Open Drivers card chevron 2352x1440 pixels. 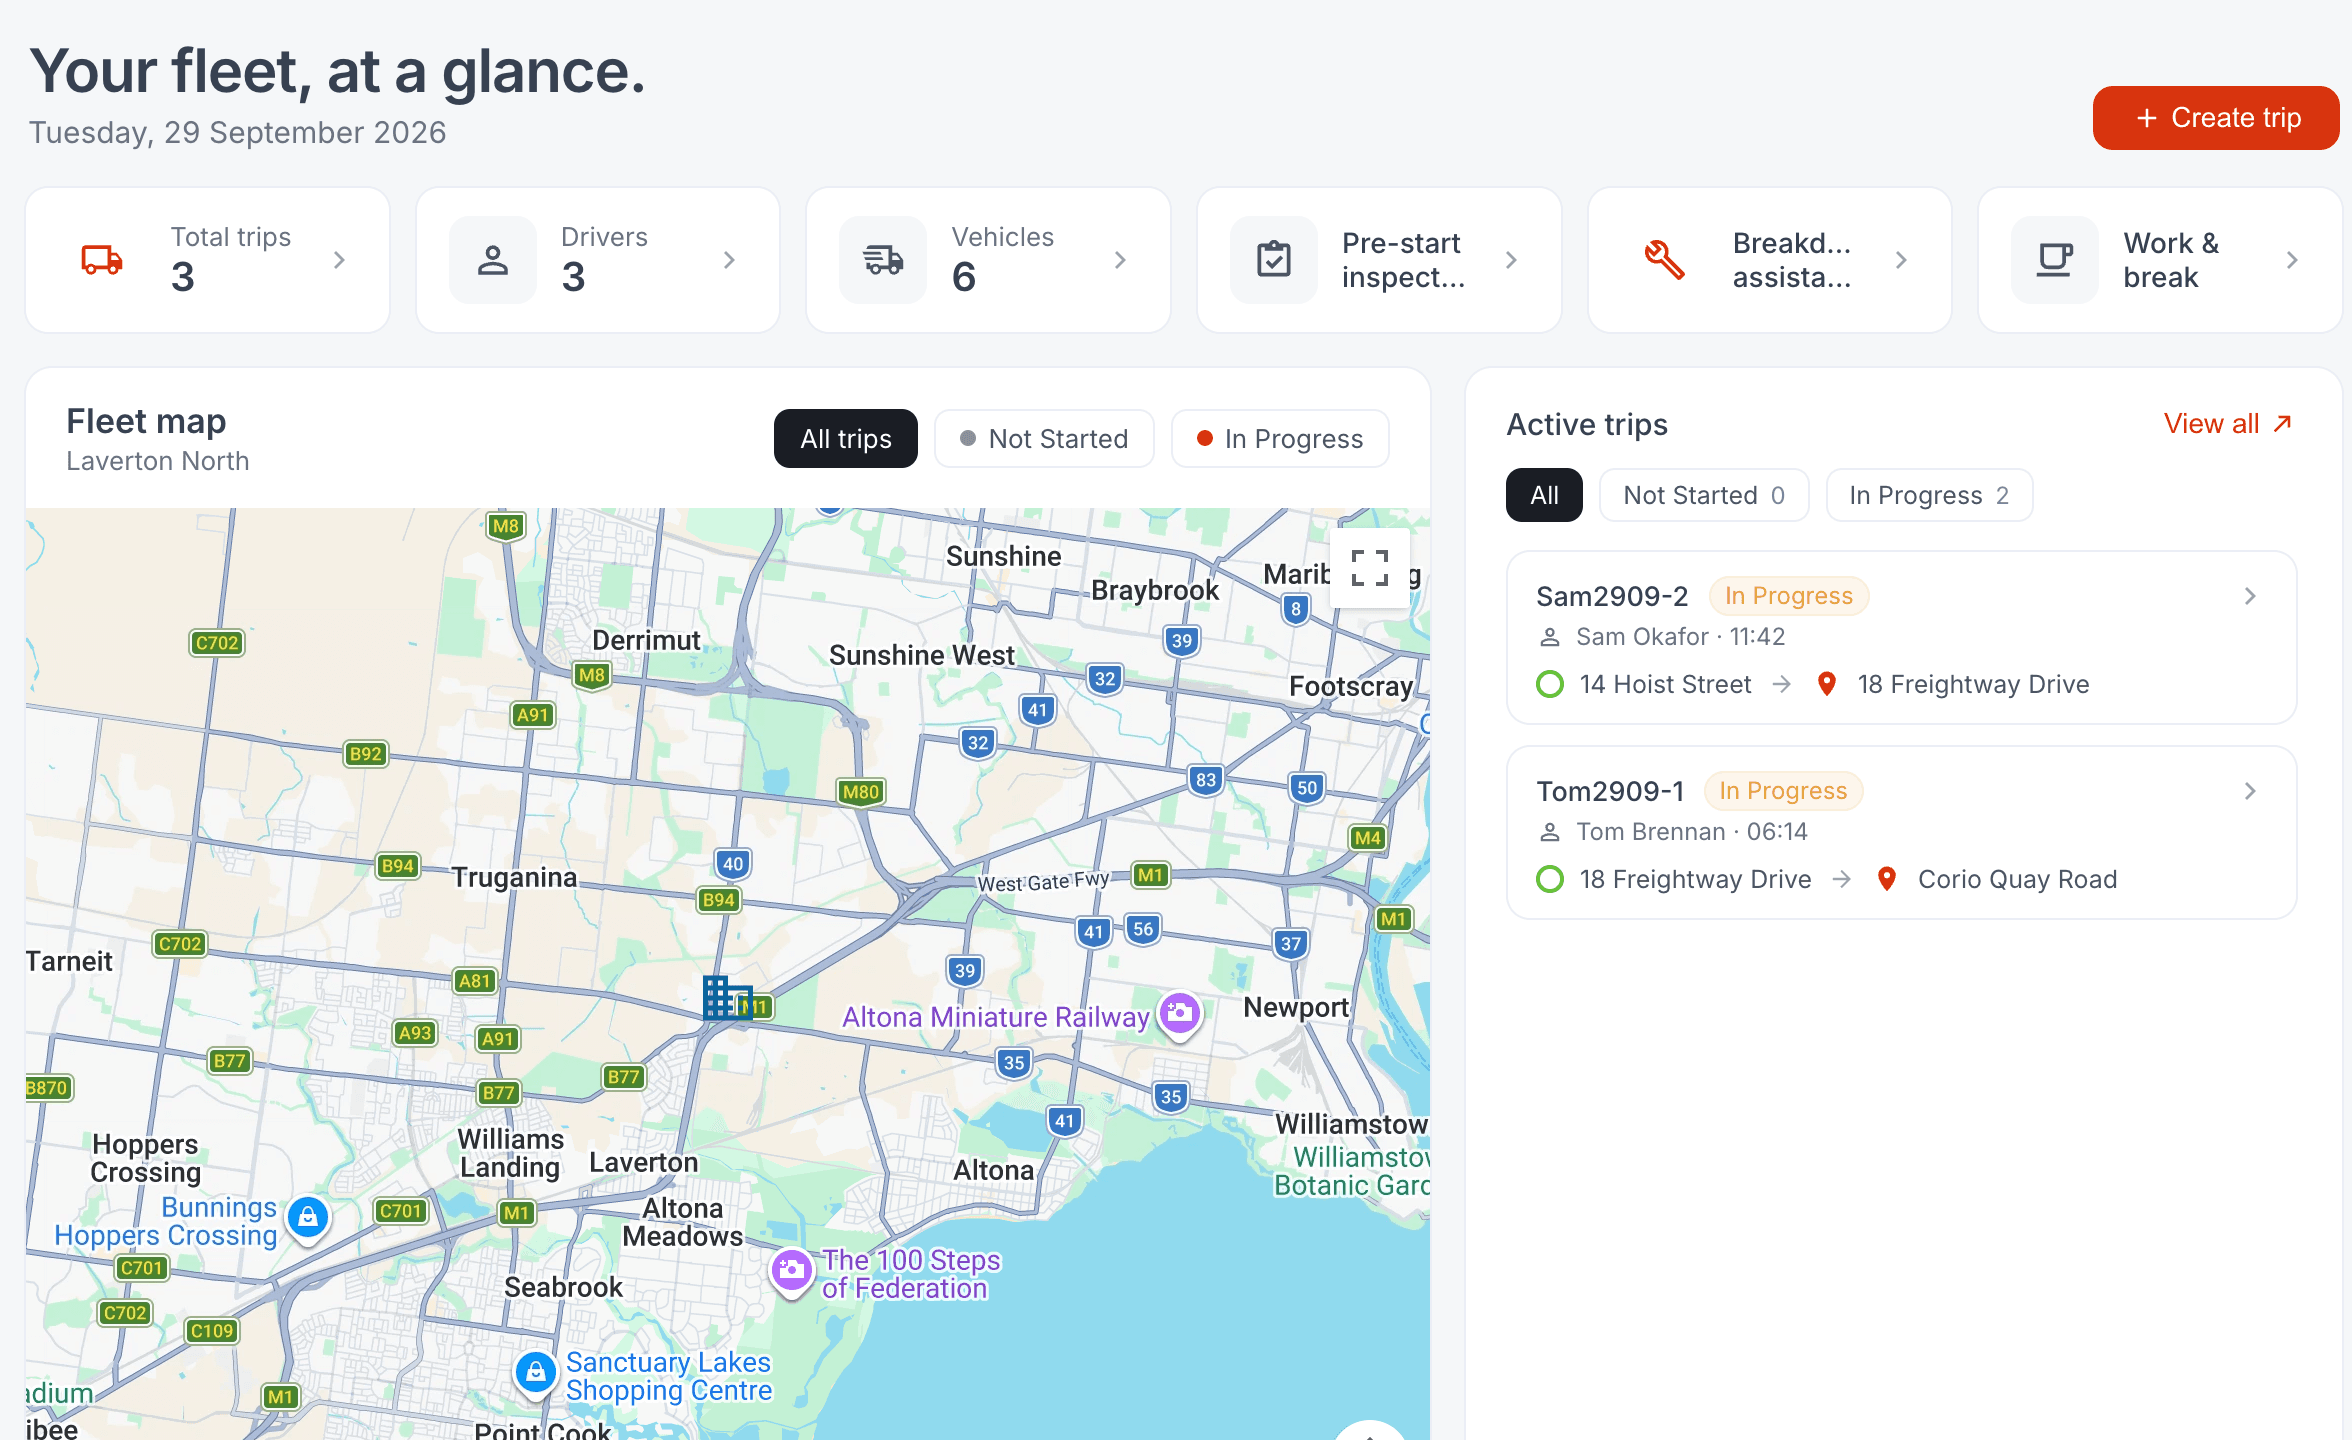[x=729, y=260]
